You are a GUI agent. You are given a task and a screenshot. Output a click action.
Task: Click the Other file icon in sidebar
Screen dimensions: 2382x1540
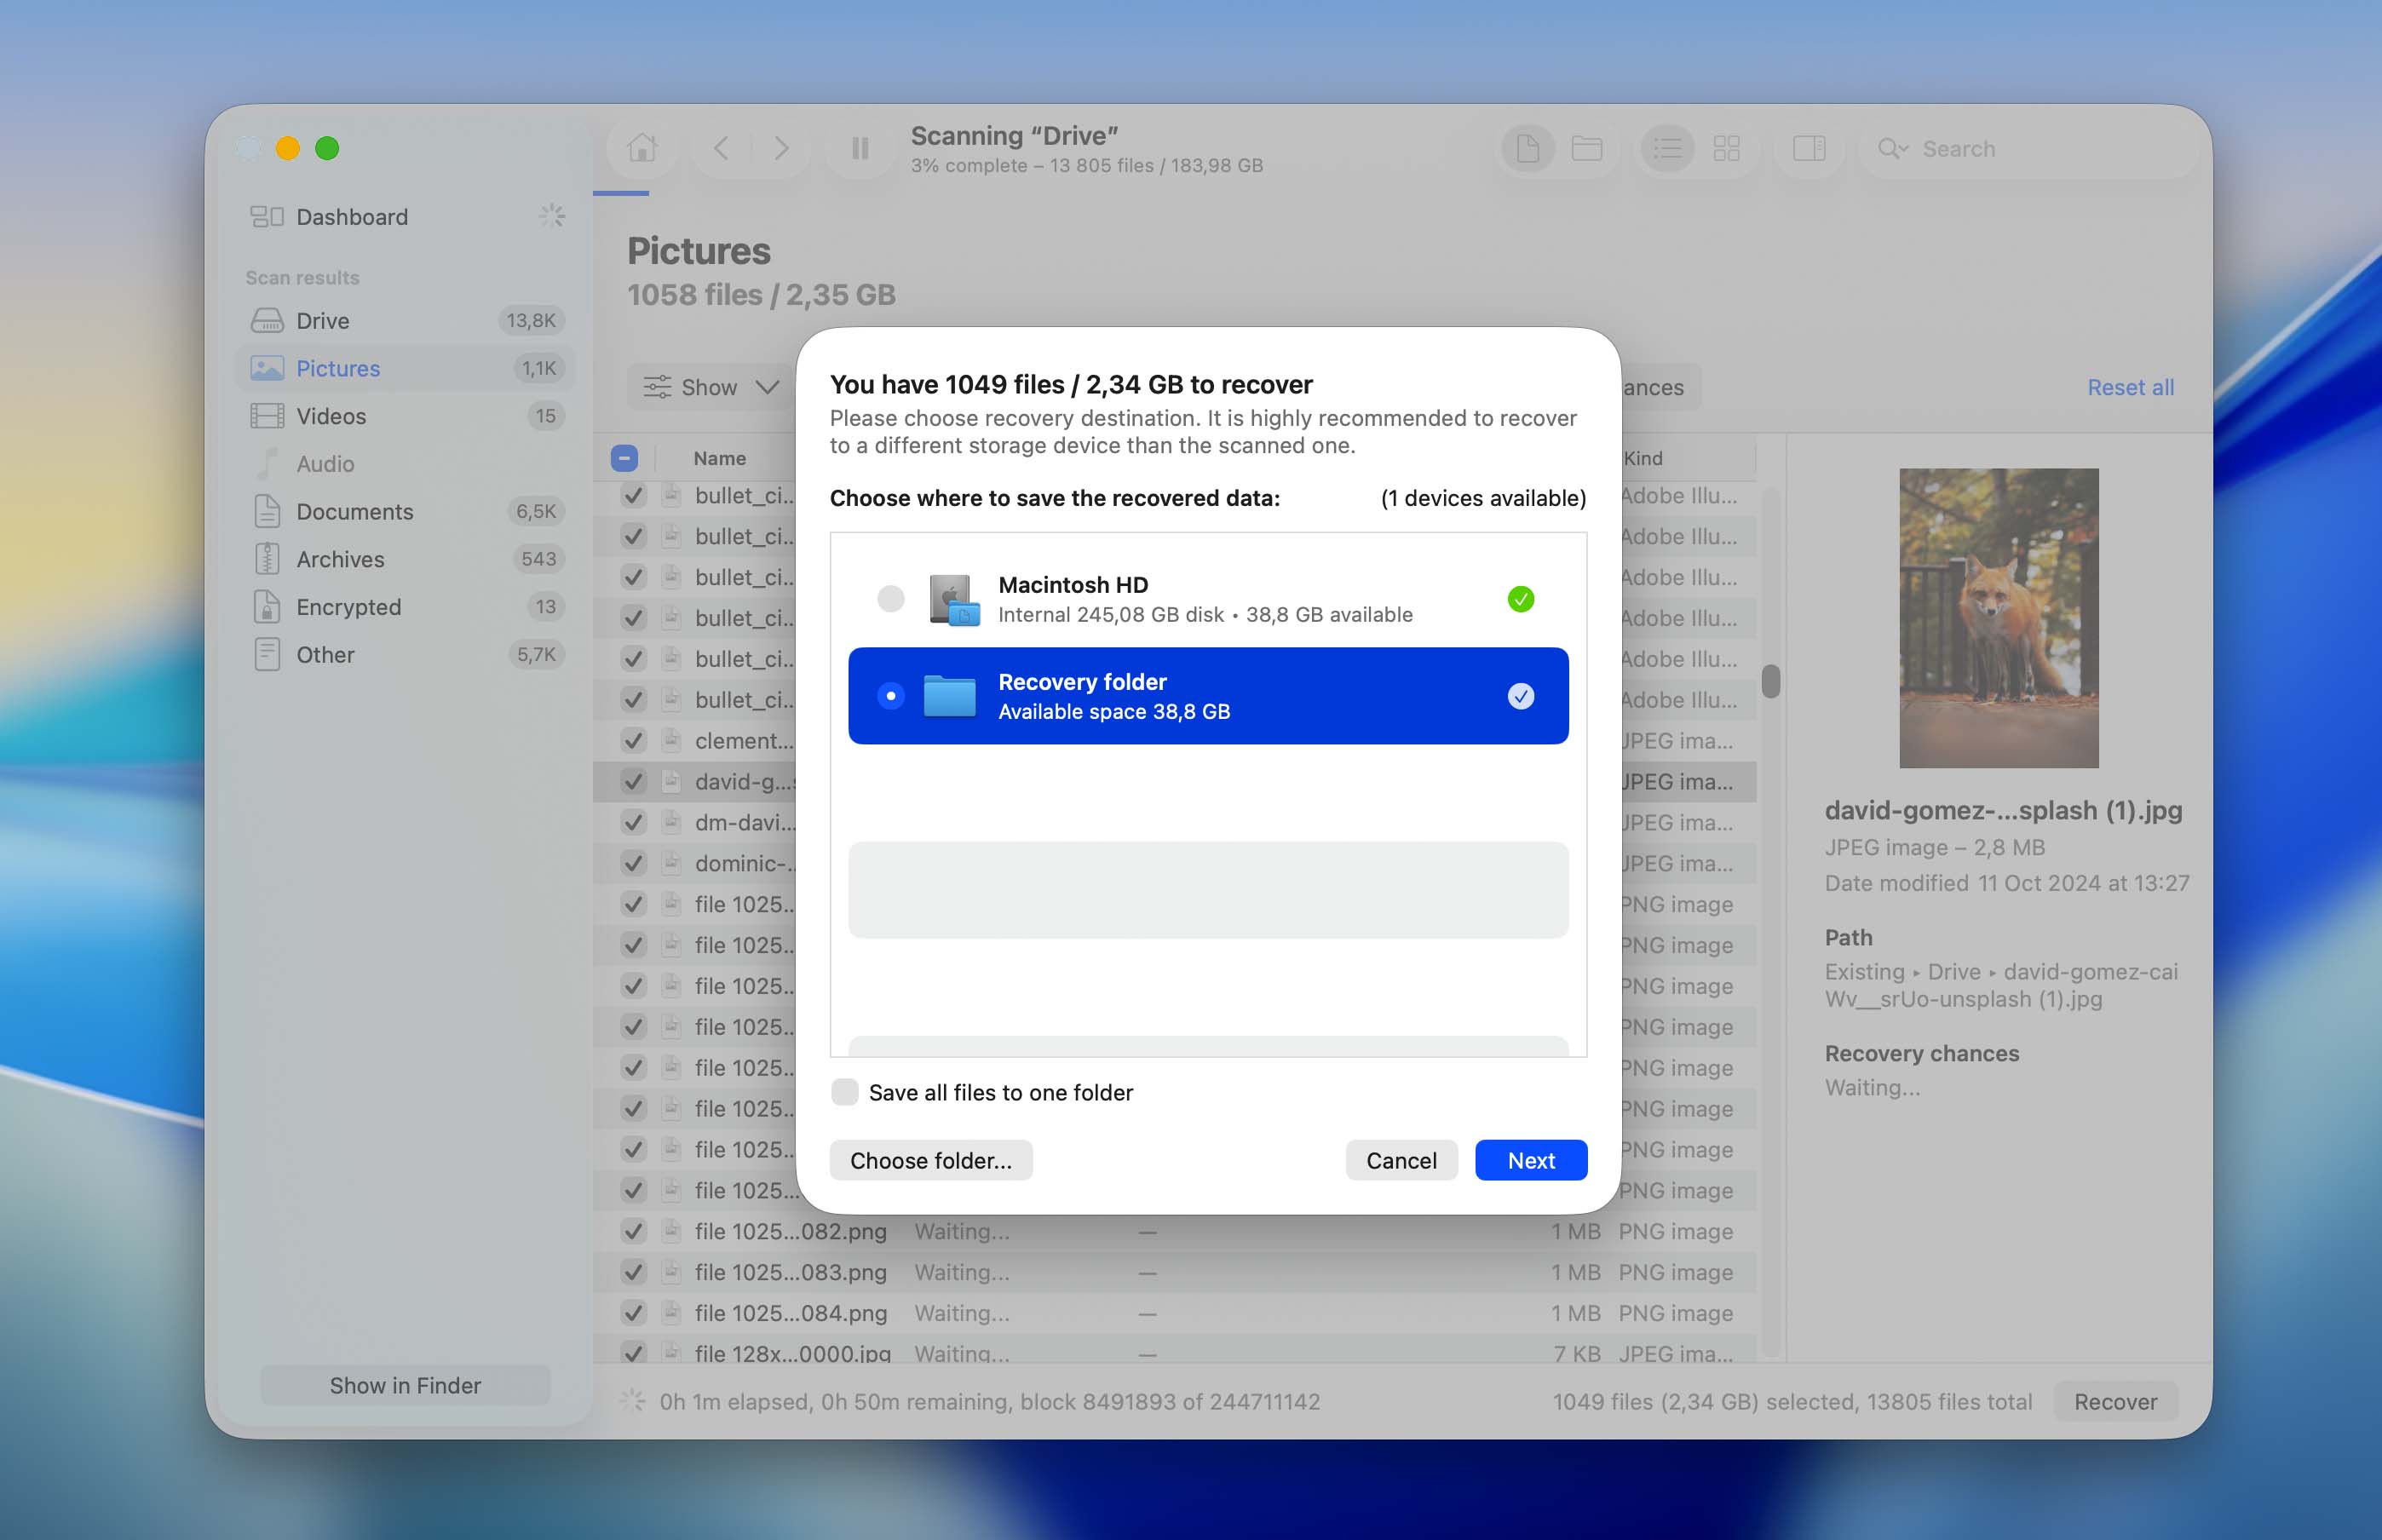(x=267, y=655)
